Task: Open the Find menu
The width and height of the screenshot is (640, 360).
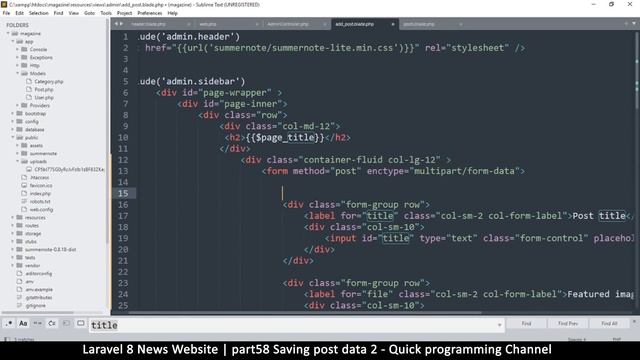Action: click(x=58, y=13)
